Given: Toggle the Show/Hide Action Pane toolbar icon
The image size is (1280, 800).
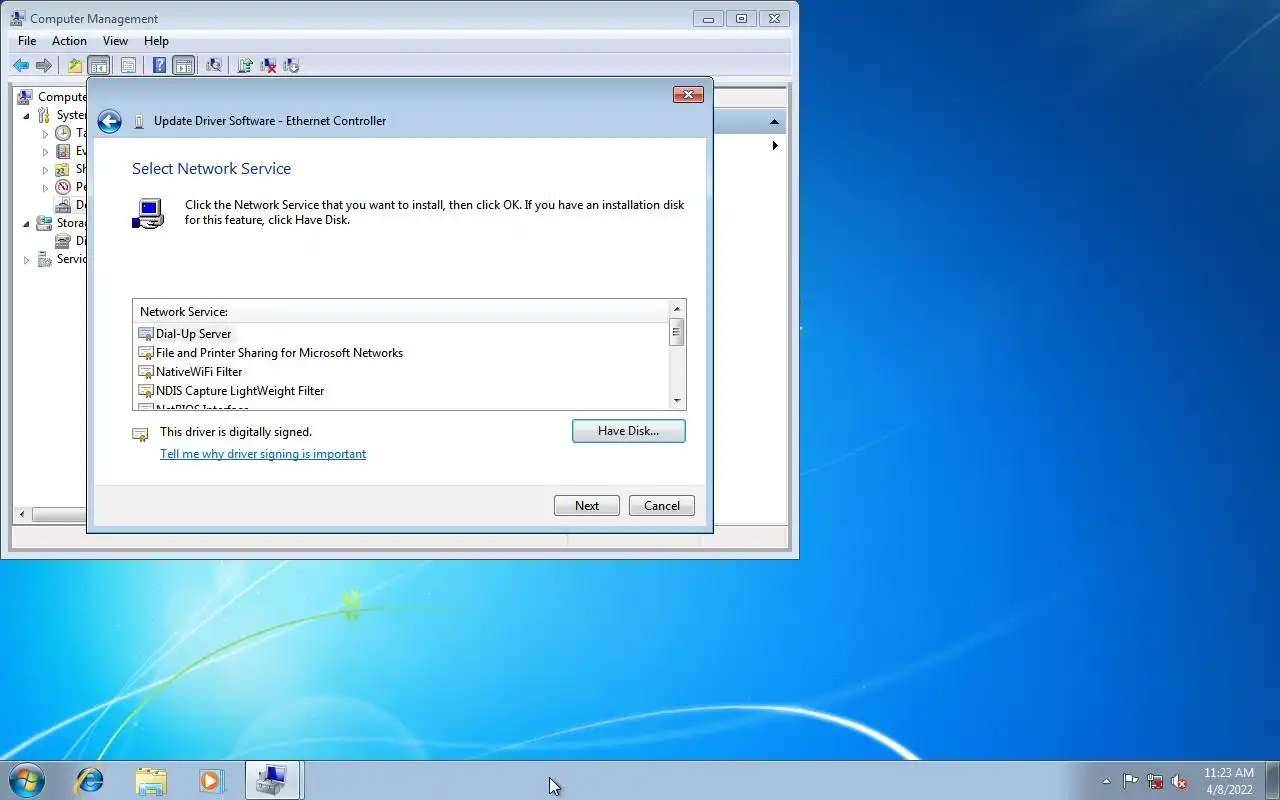Looking at the screenshot, I should click(x=183, y=65).
